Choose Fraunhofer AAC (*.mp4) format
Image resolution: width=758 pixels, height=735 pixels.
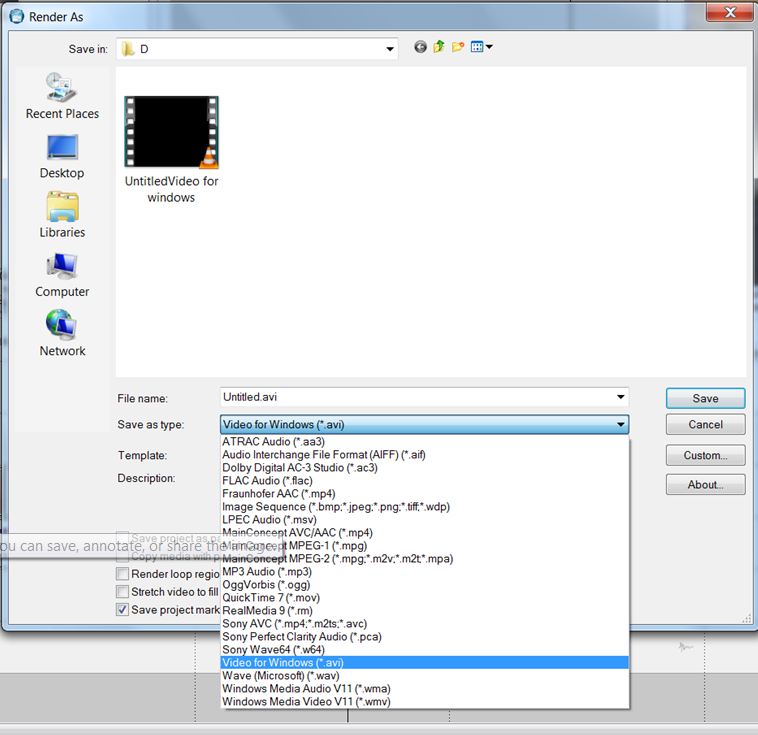425,494
